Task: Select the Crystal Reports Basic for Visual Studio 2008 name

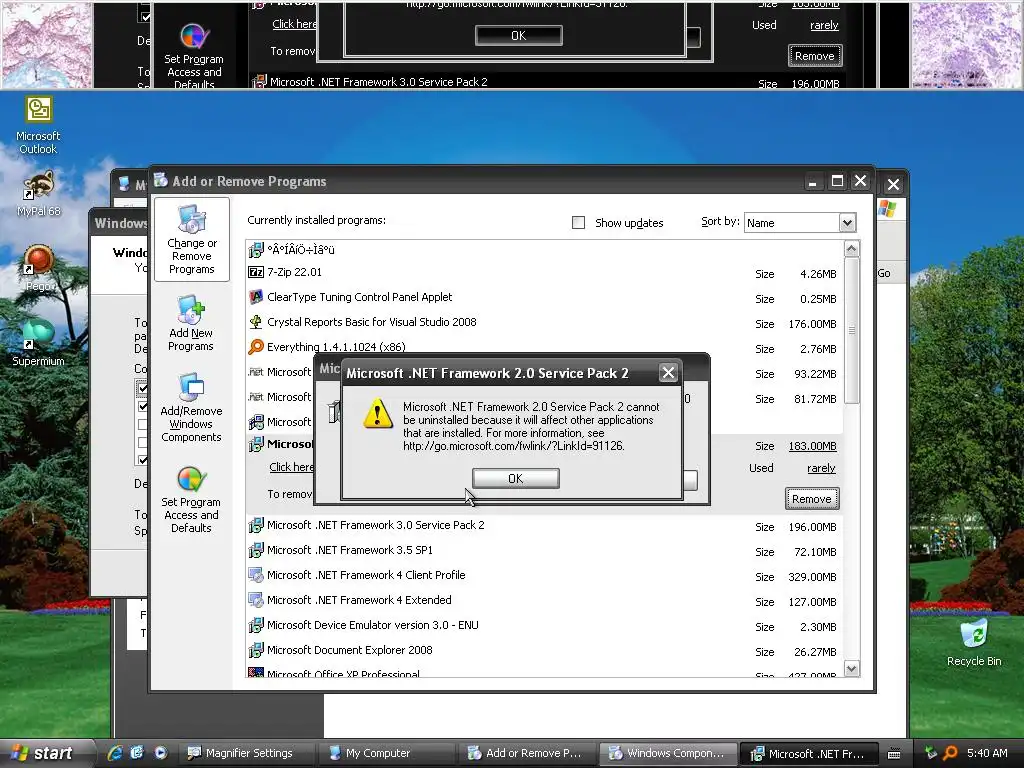Action: coord(372,322)
